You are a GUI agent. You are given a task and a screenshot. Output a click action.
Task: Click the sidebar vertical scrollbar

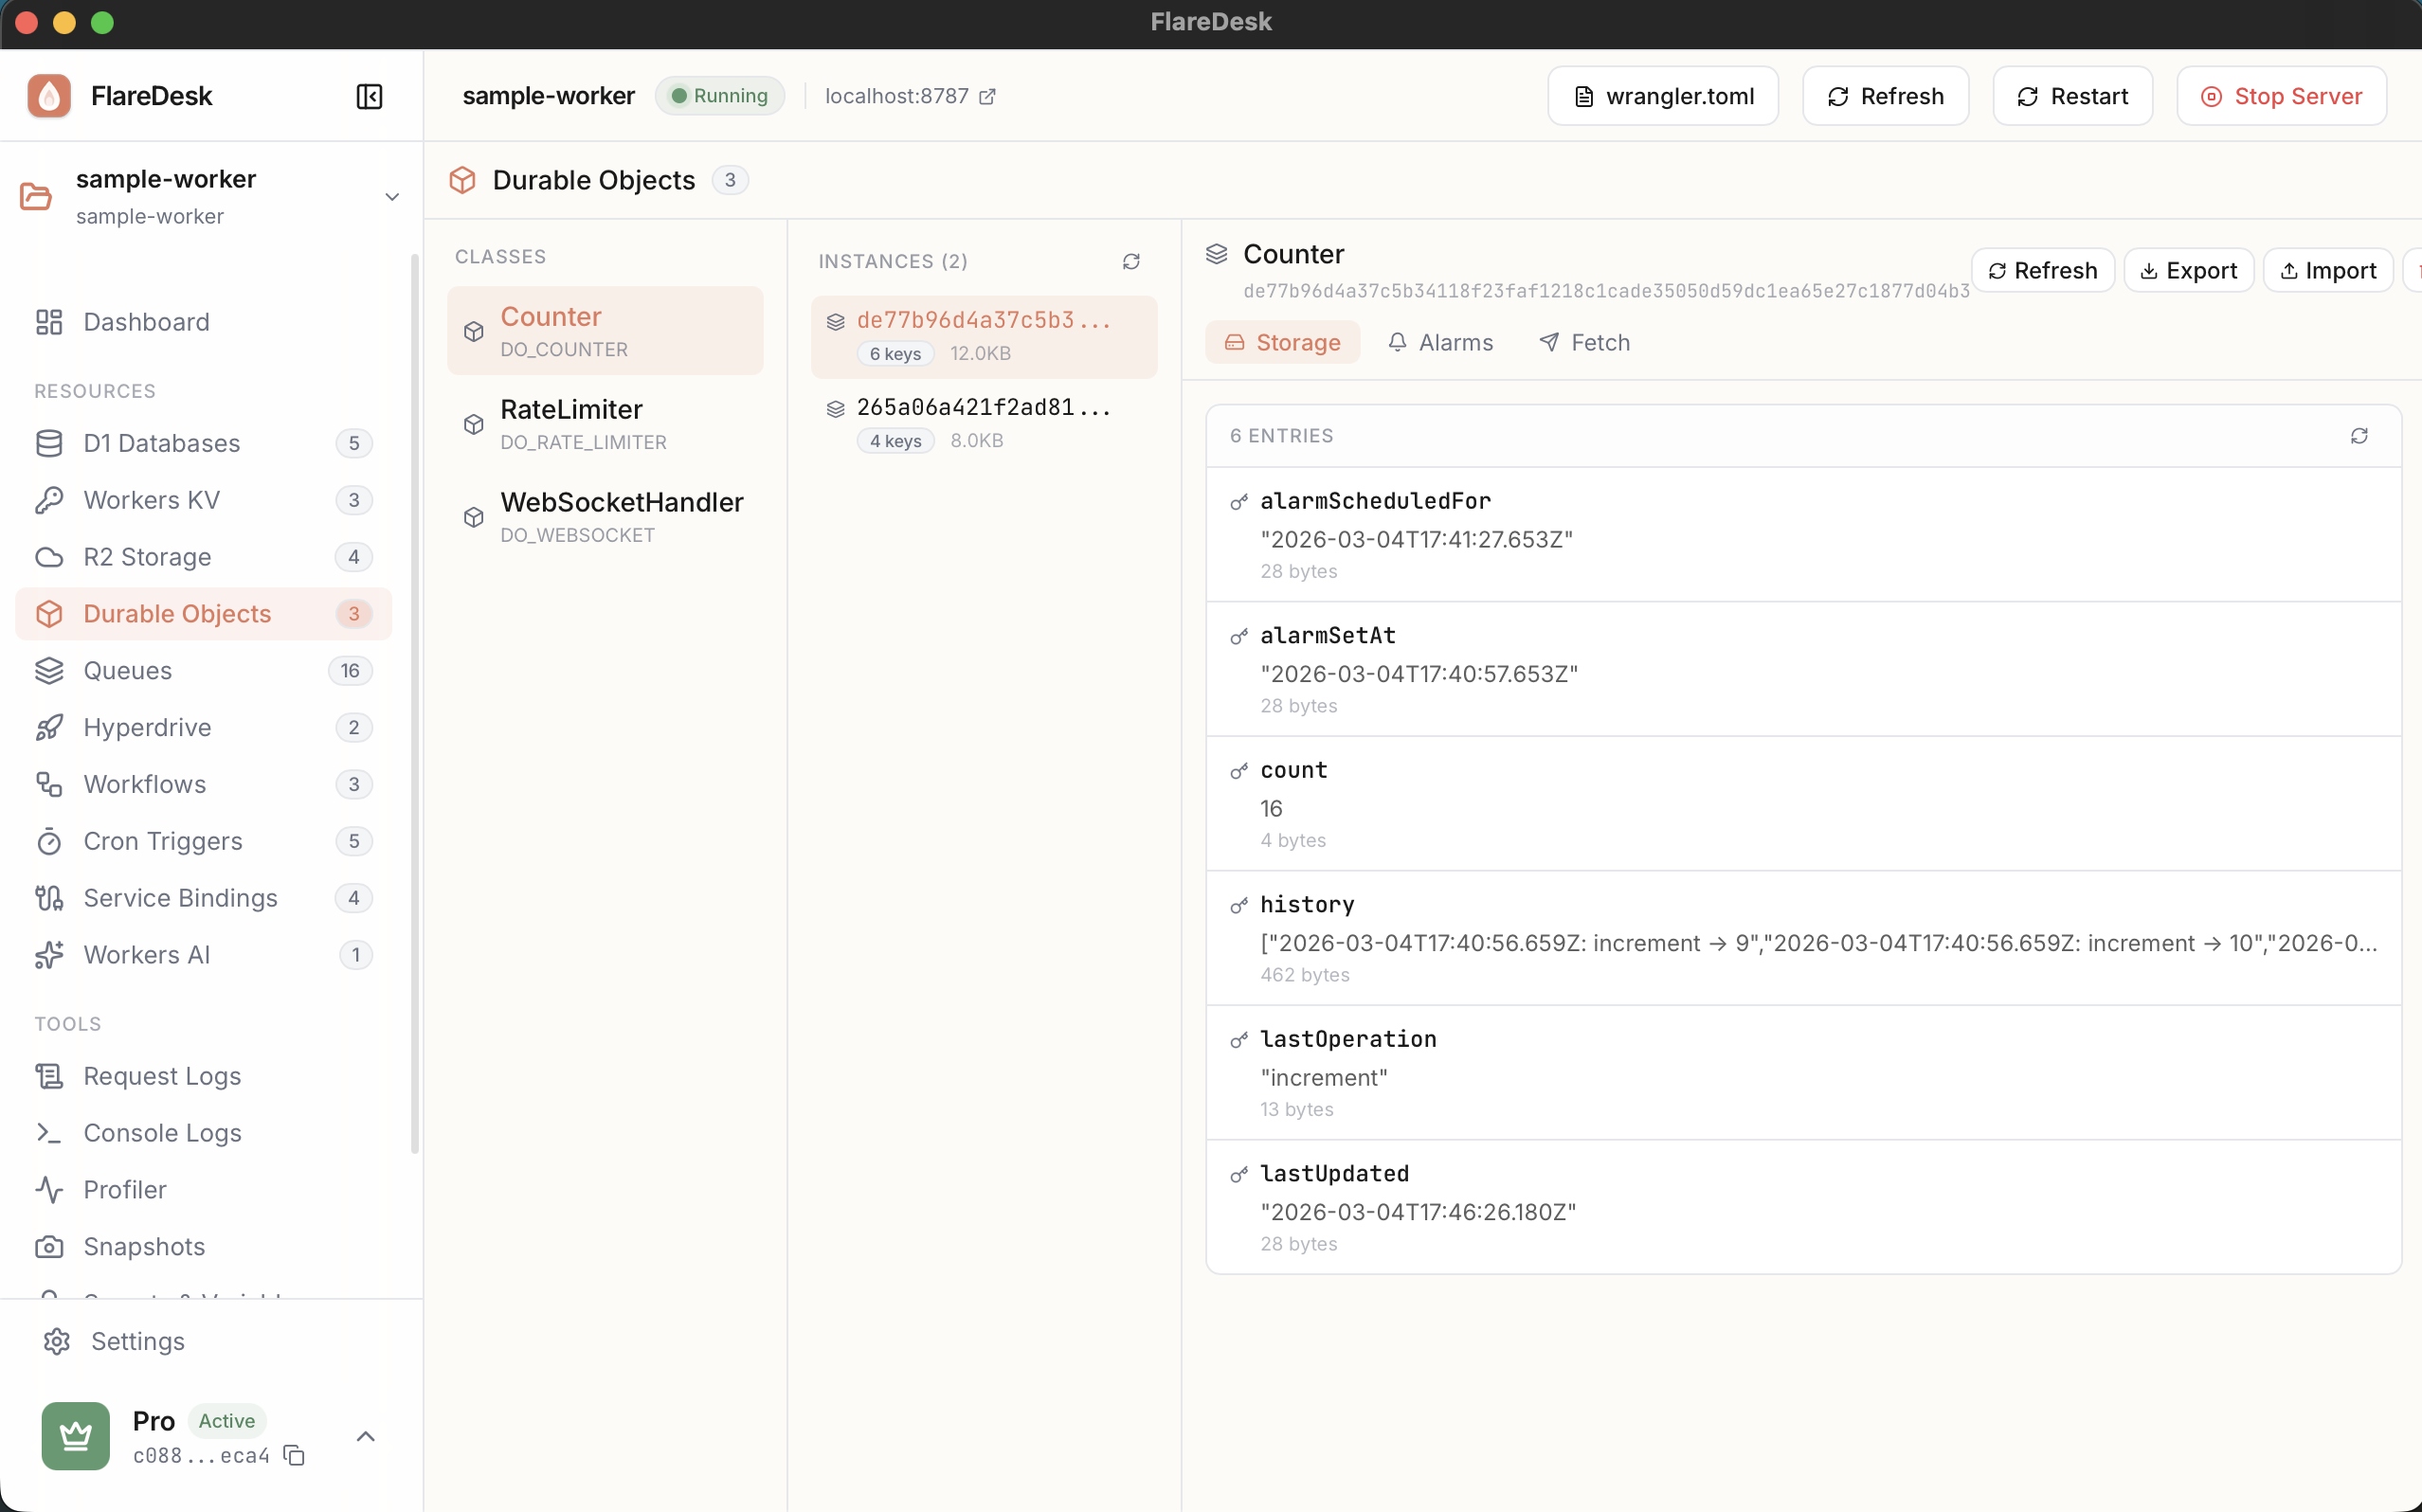[x=415, y=700]
